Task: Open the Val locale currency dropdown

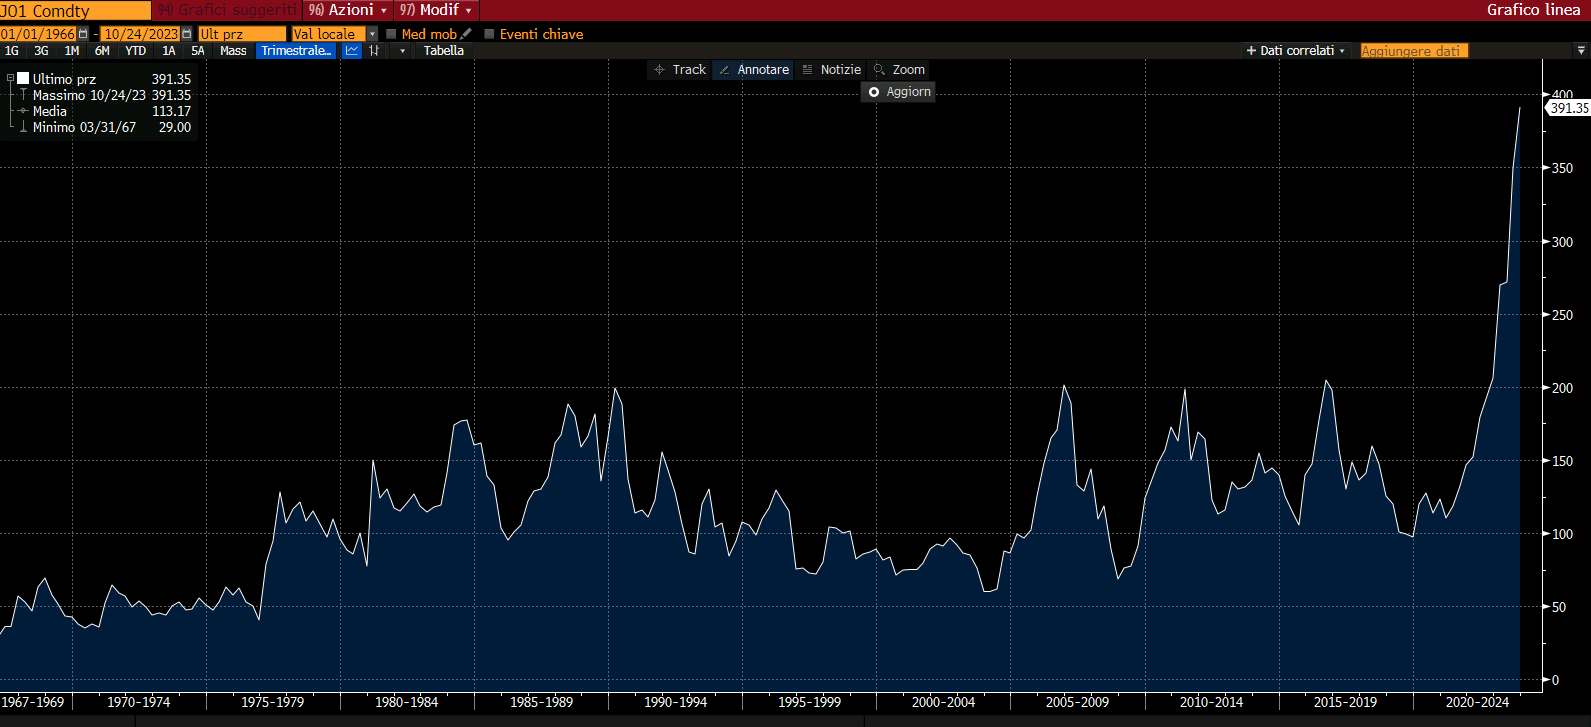Action: (373, 34)
